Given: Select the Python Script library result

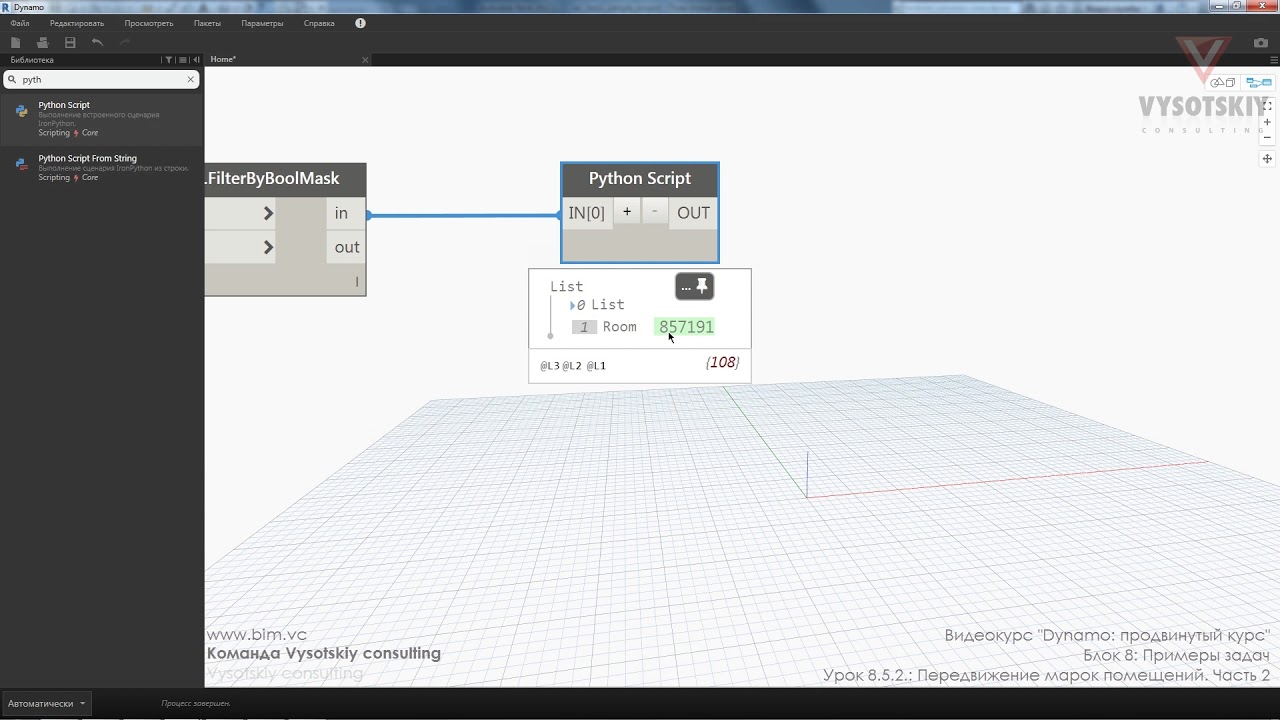Looking at the screenshot, I should [101, 118].
